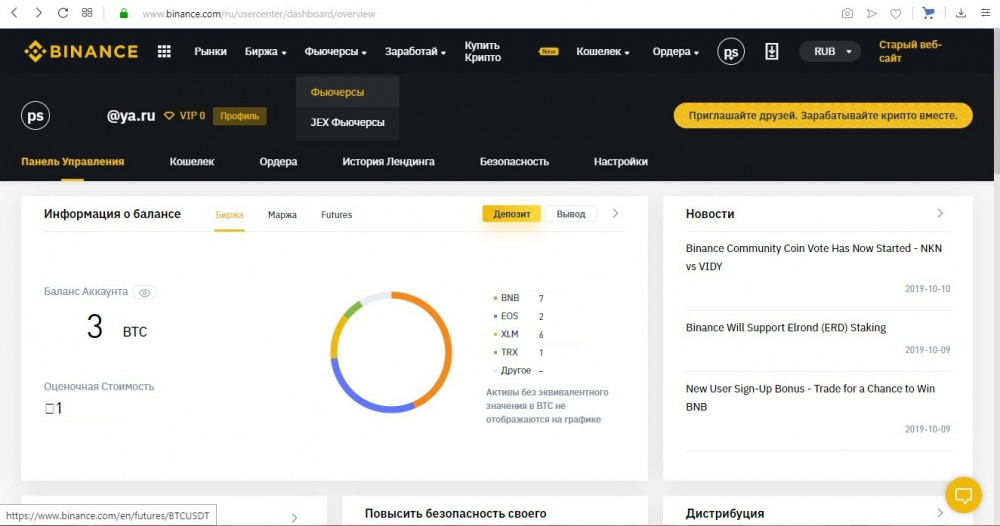
Task: Click the browser snapshot camera icon
Action: (x=847, y=14)
